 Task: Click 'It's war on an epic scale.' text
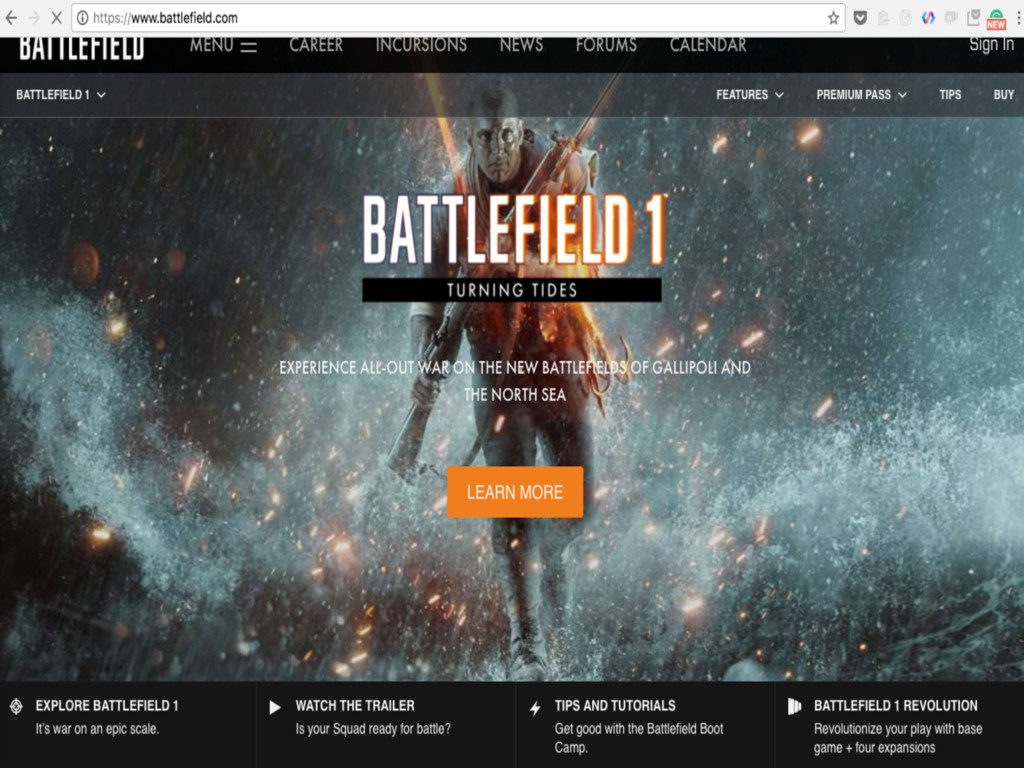point(97,729)
